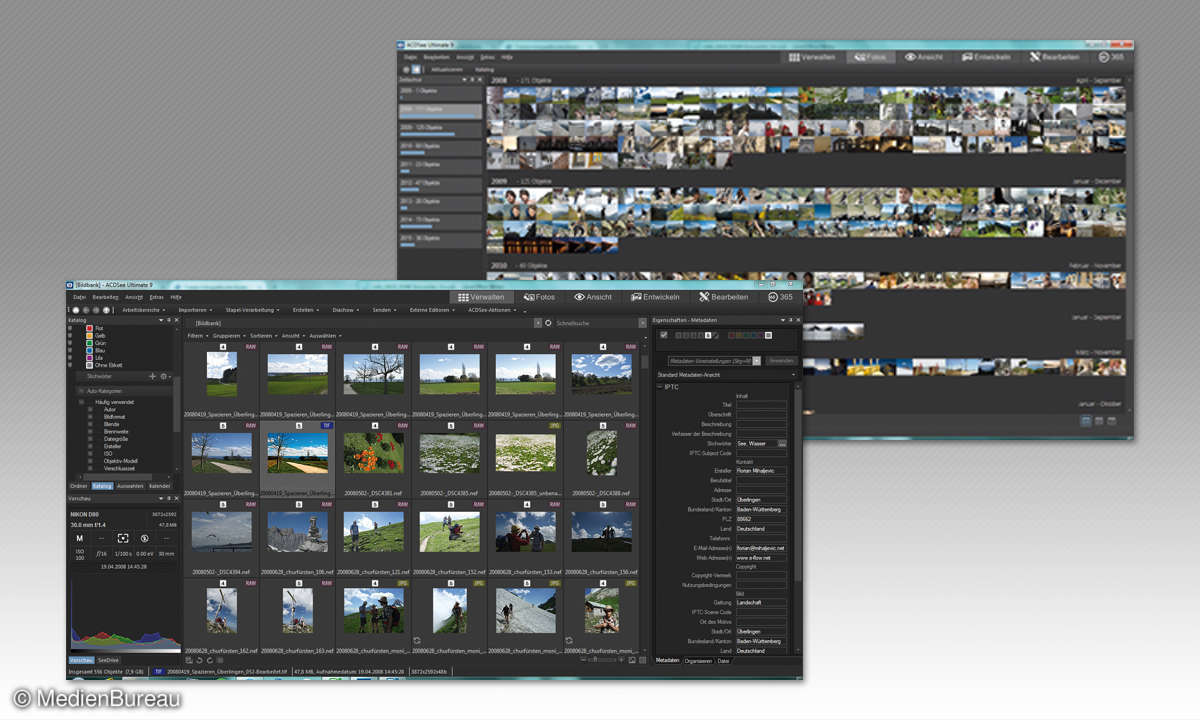Collapse the IPTC section

click(x=660, y=386)
